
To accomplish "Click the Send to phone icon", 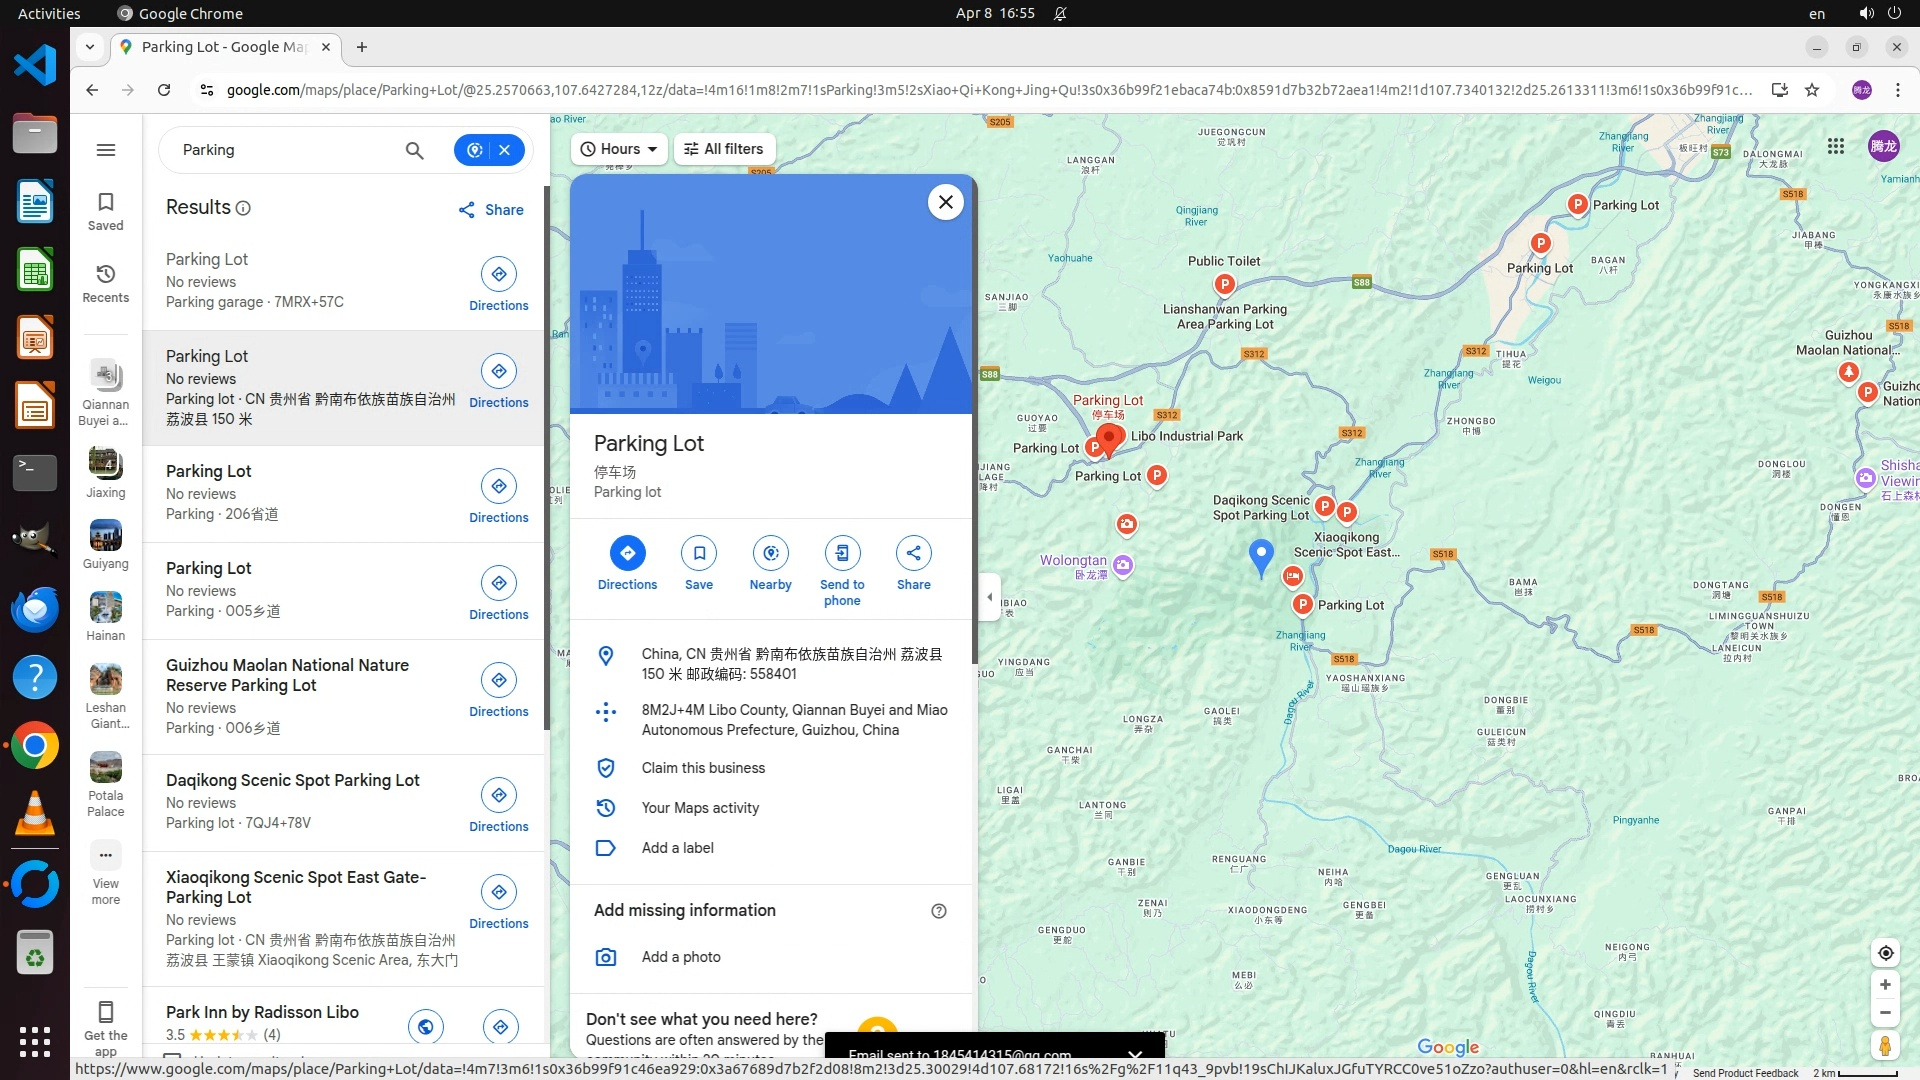I will pyautogui.click(x=842, y=553).
